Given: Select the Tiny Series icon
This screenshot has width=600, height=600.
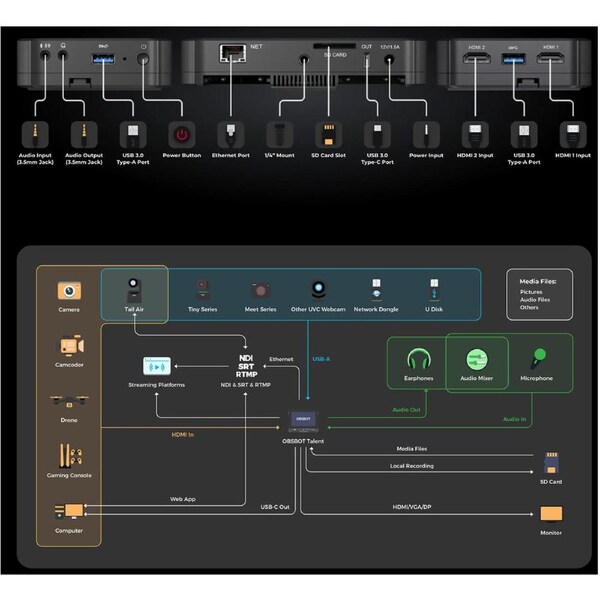Looking at the screenshot, I should [x=202, y=290].
